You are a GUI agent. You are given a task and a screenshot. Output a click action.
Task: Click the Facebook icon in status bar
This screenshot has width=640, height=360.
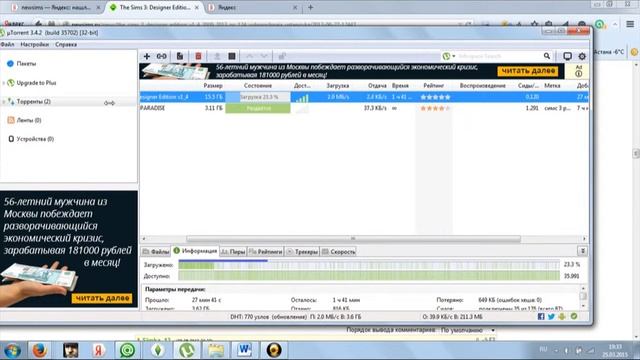tap(541, 316)
